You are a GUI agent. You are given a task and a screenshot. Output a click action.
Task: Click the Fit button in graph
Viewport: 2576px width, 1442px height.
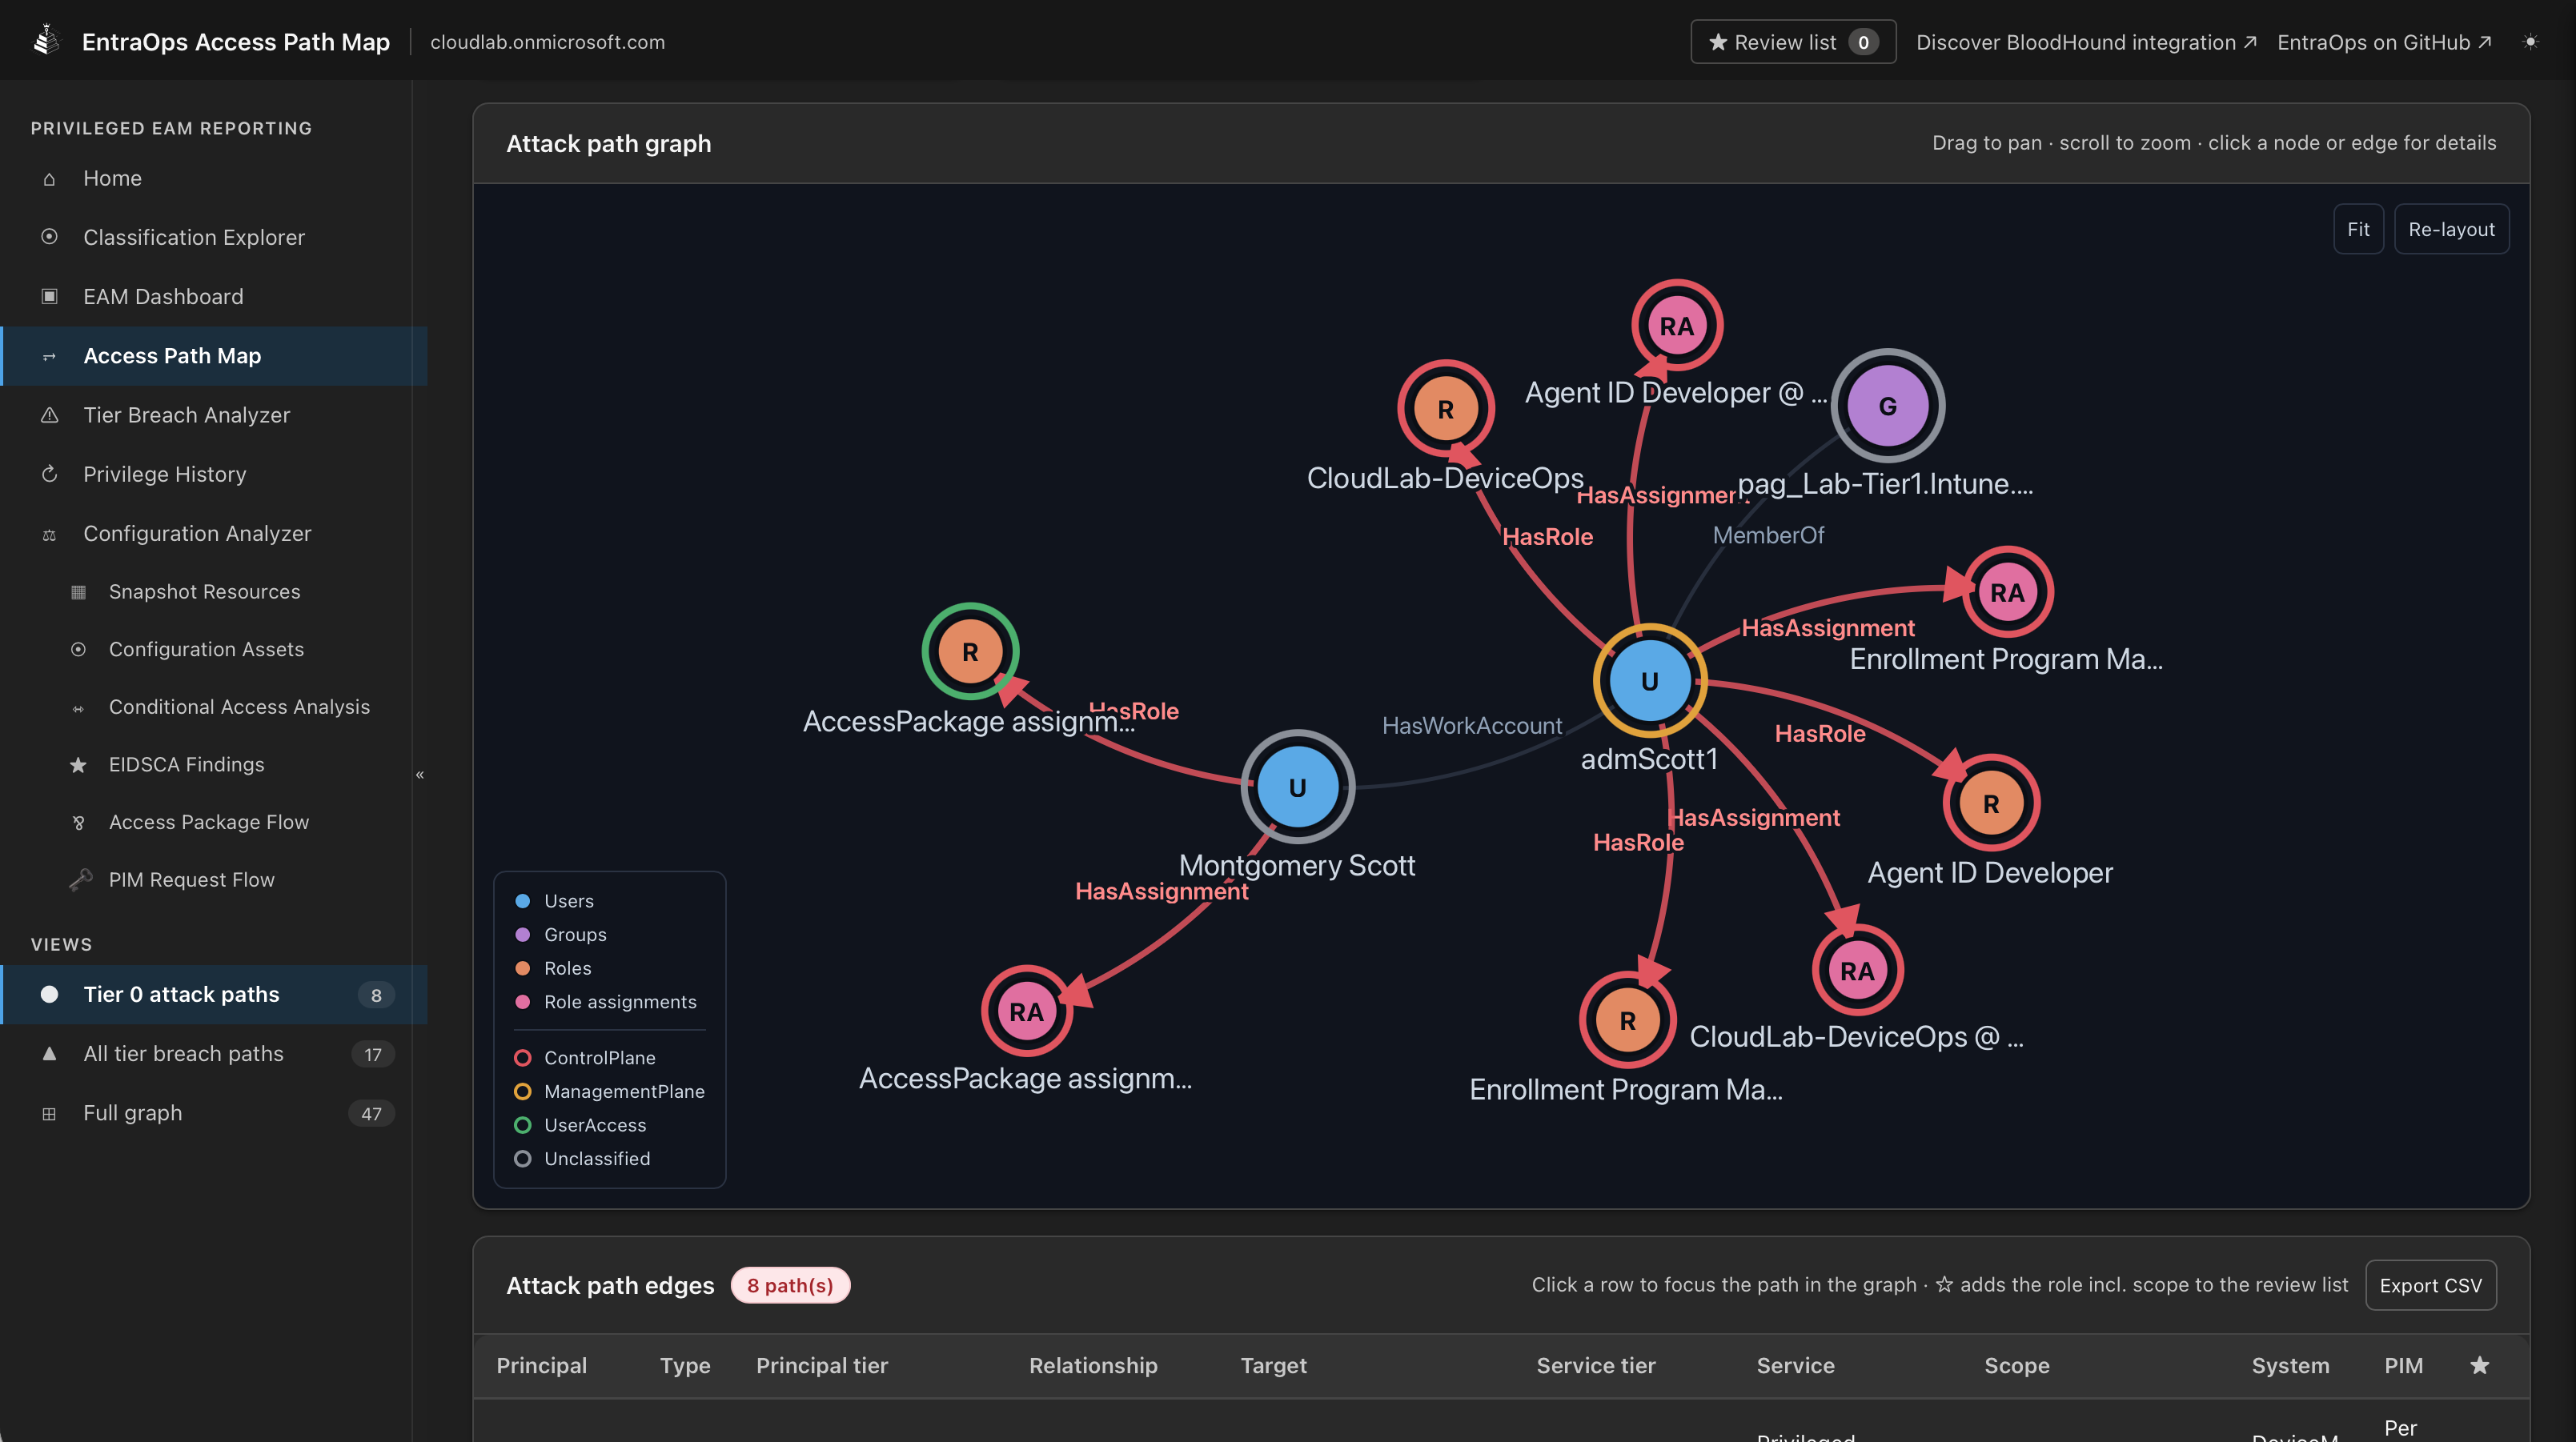pyautogui.click(x=2358, y=229)
